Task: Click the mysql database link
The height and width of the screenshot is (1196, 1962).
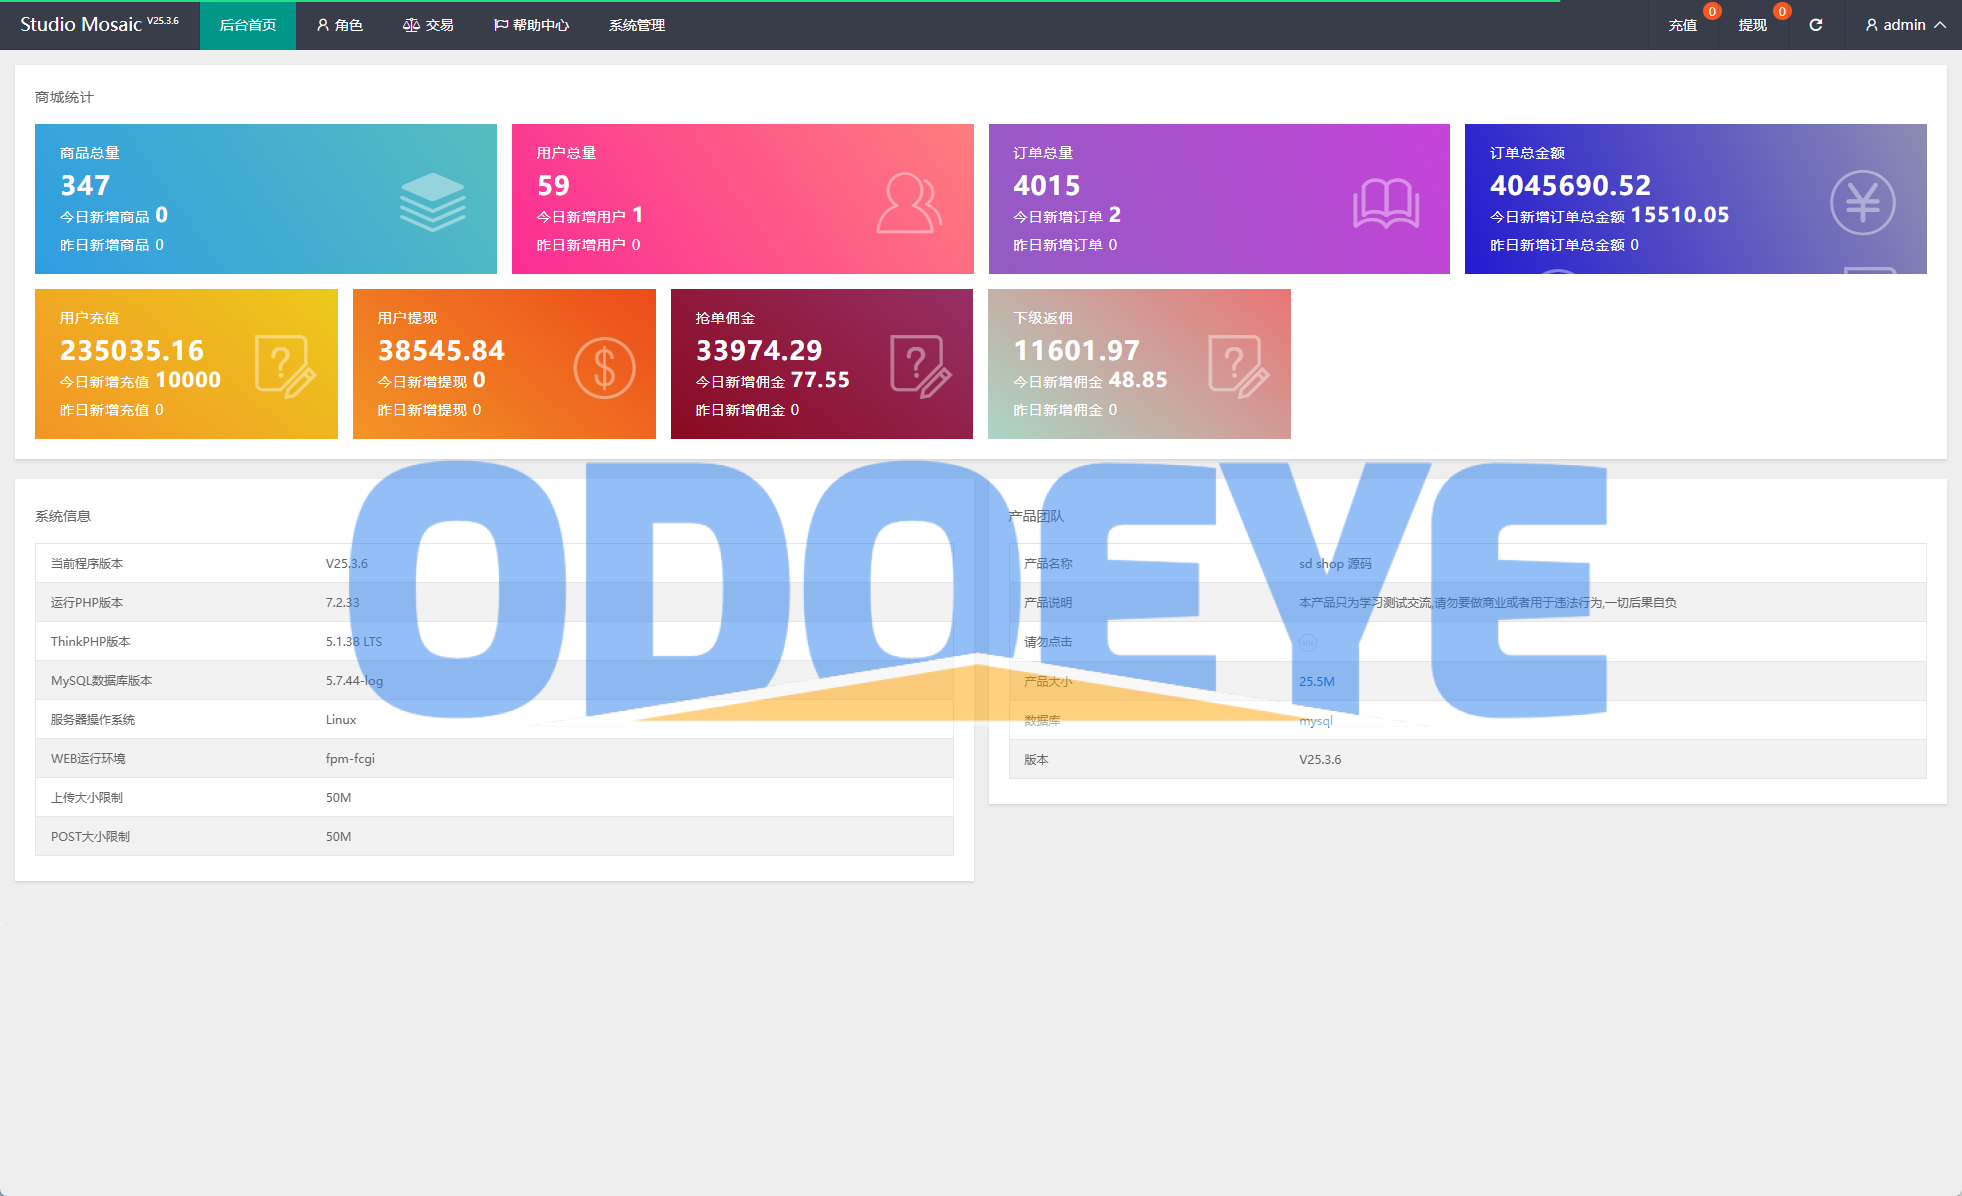Action: point(1315,720)
